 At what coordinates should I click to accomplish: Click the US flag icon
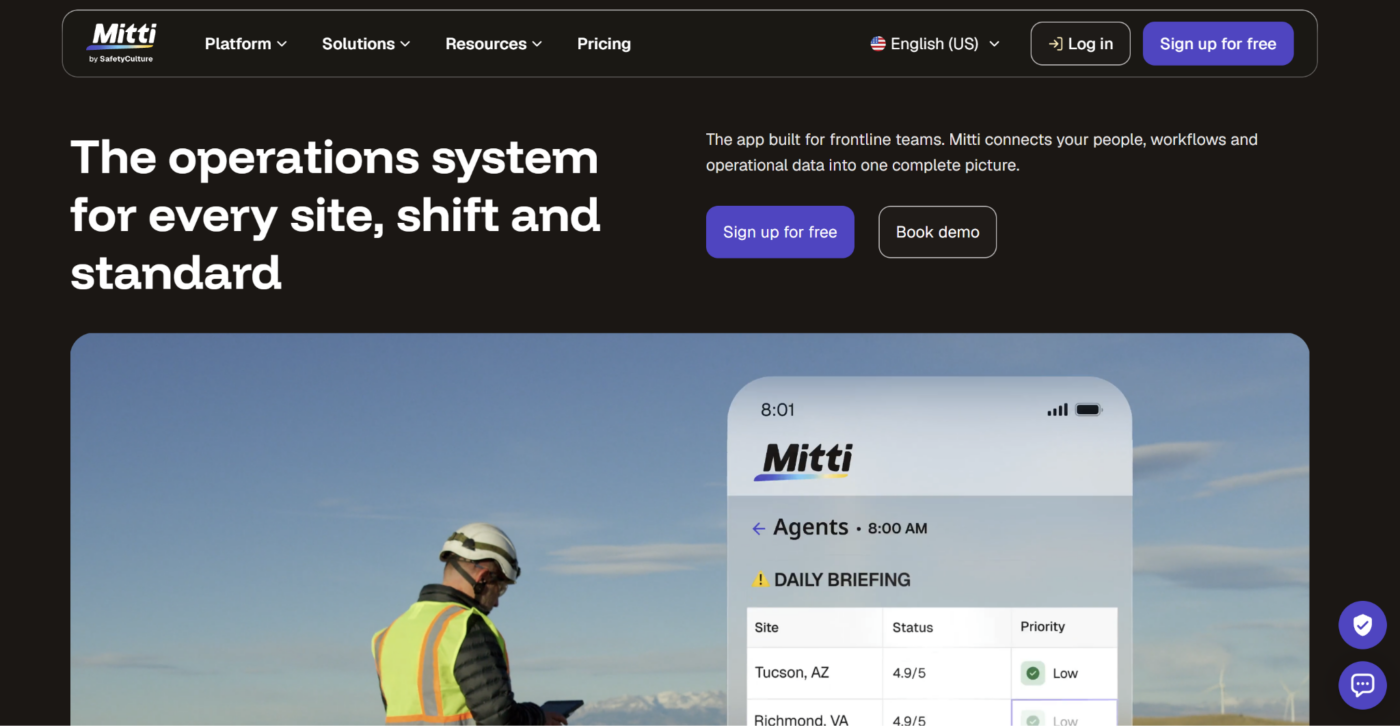[878, 44]
